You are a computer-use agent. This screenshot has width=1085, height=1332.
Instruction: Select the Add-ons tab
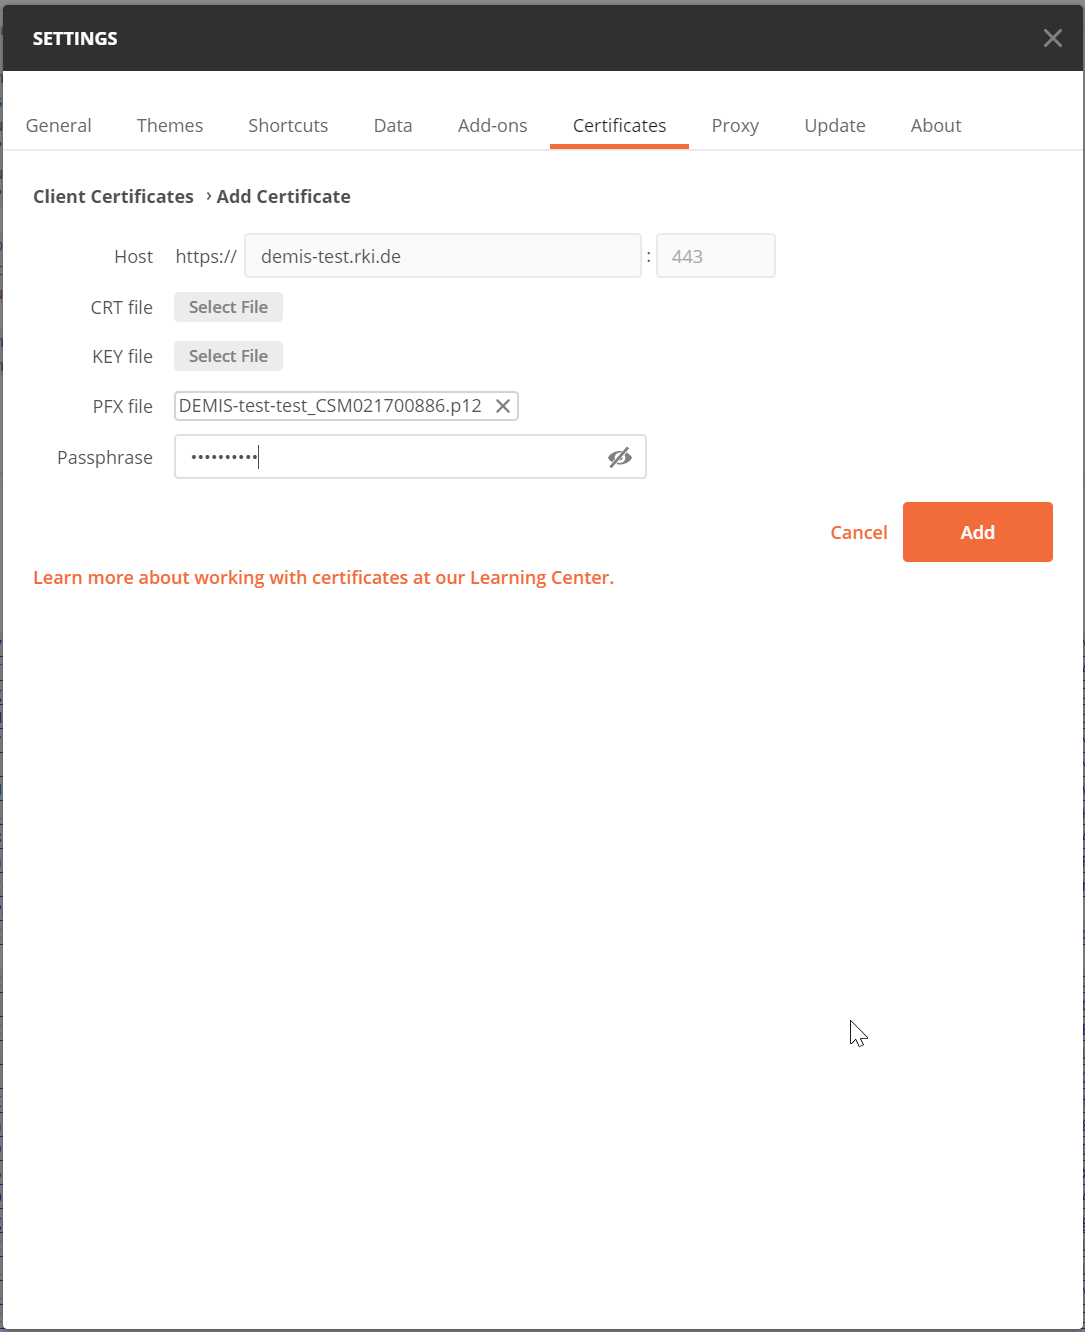click(x=492, y=125)
